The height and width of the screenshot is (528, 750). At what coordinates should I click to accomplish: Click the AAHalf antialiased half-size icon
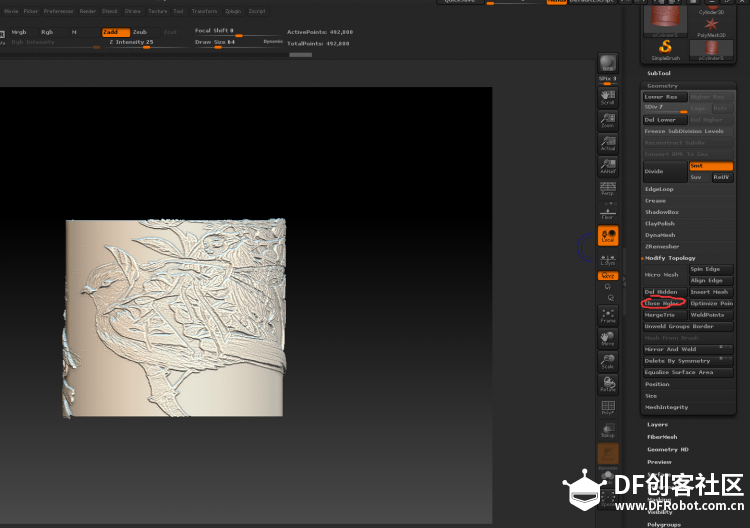click(x=608, y=166)
